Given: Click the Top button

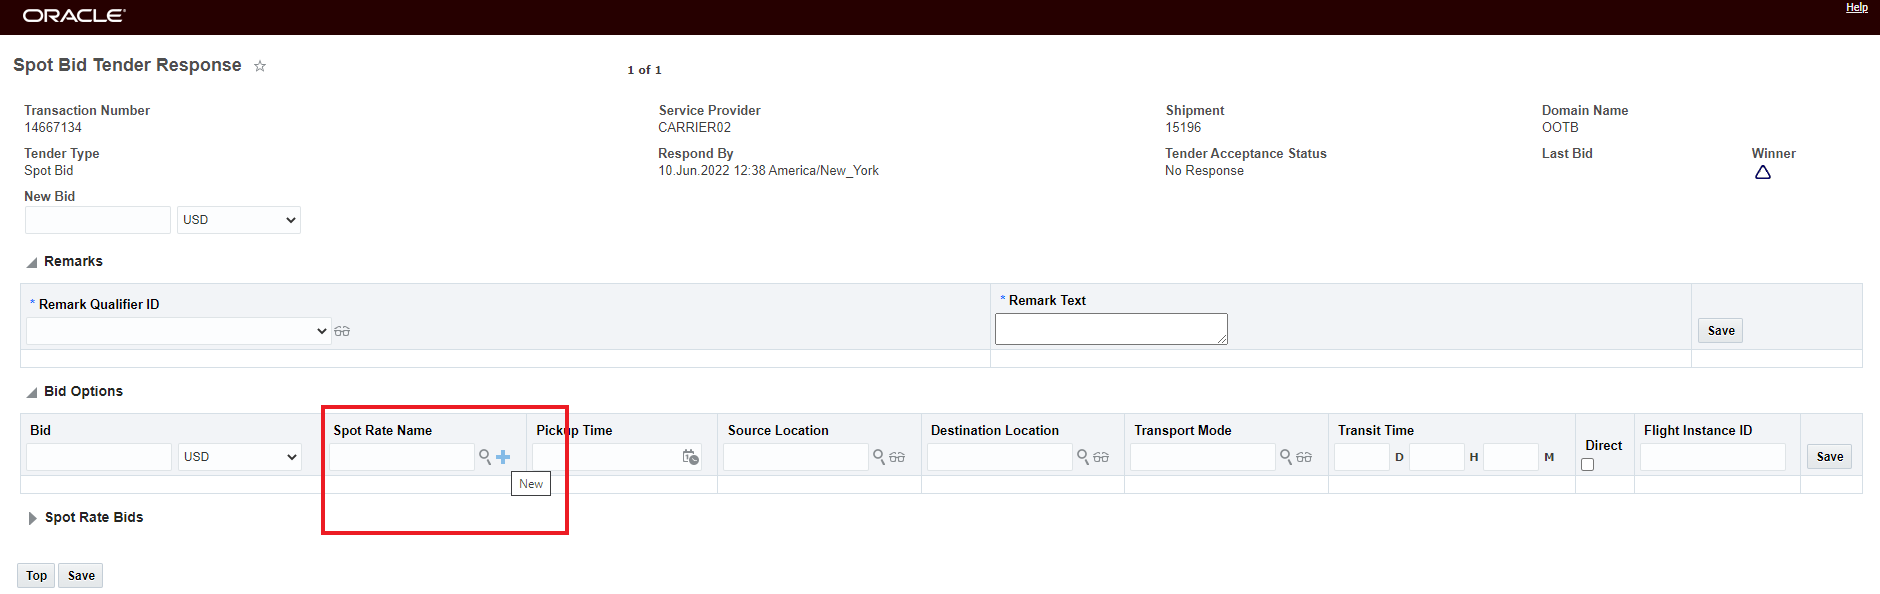Looking at the screenshot, I should pos(36,576).
